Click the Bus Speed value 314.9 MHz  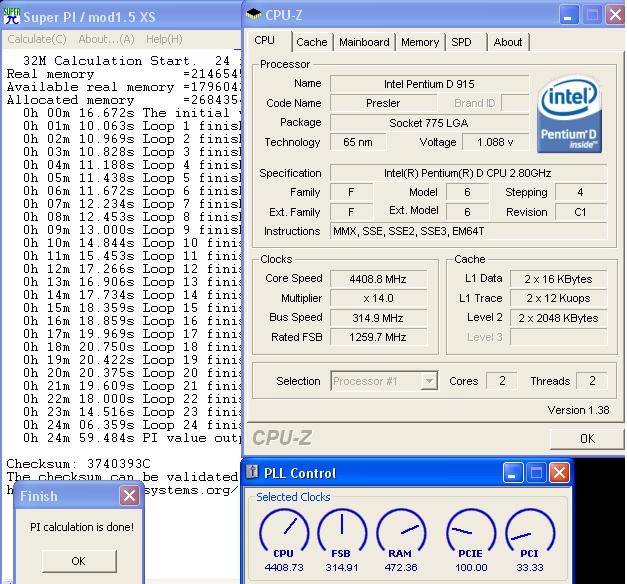(x=378, y=318)
